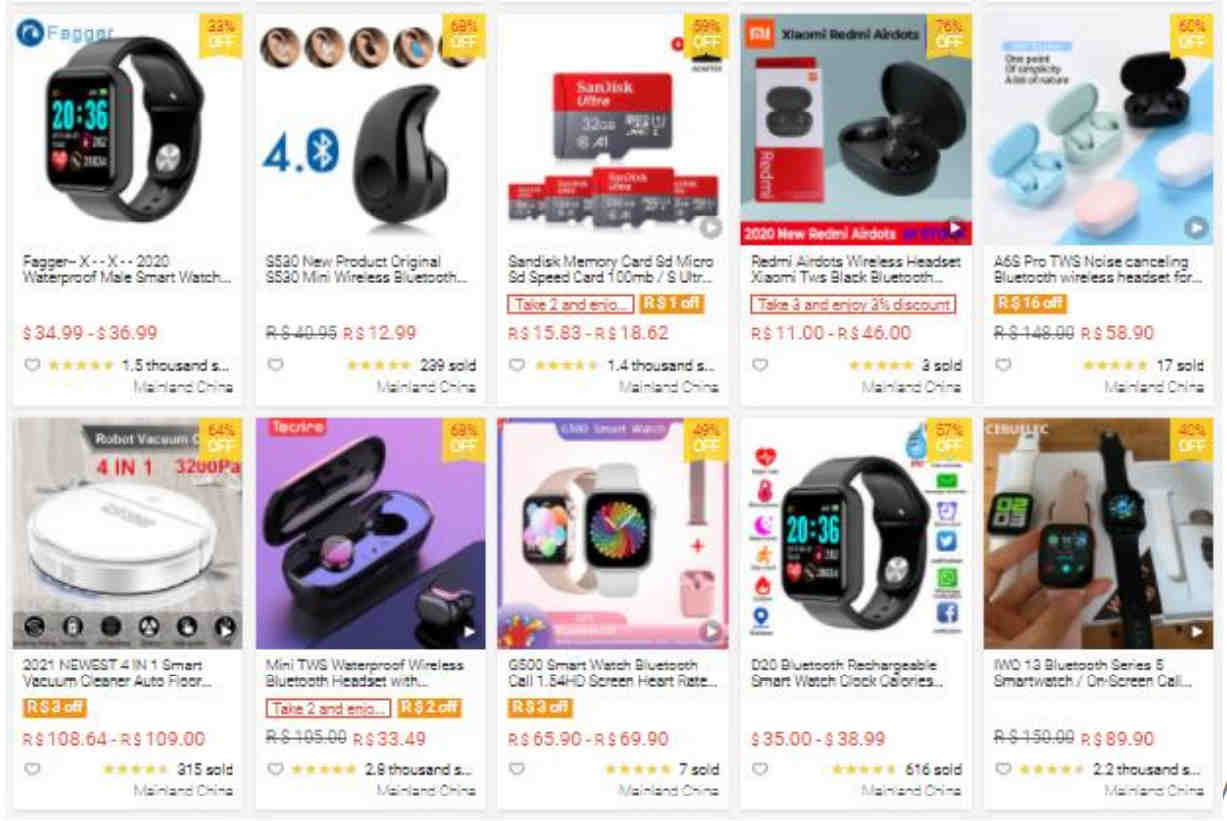Click heart icon on Sandisk Memory Card
The image size is (1227, 821).
(x=517, y=365)
